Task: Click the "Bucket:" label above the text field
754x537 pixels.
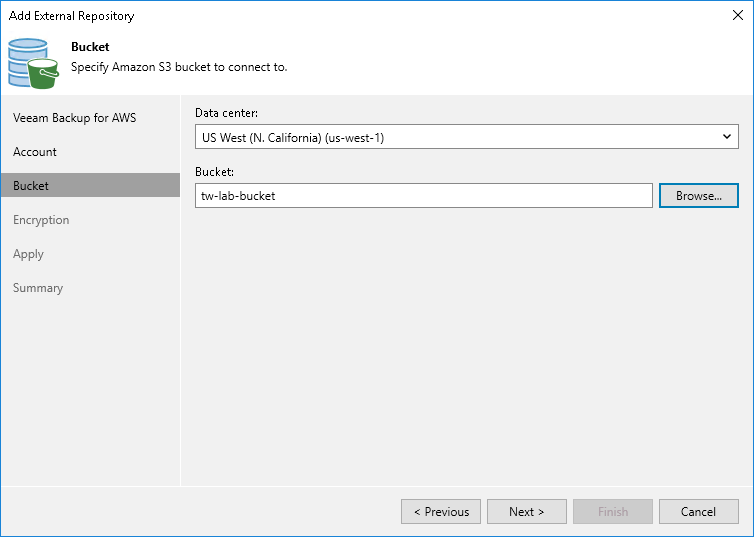Action: point(213,172)
